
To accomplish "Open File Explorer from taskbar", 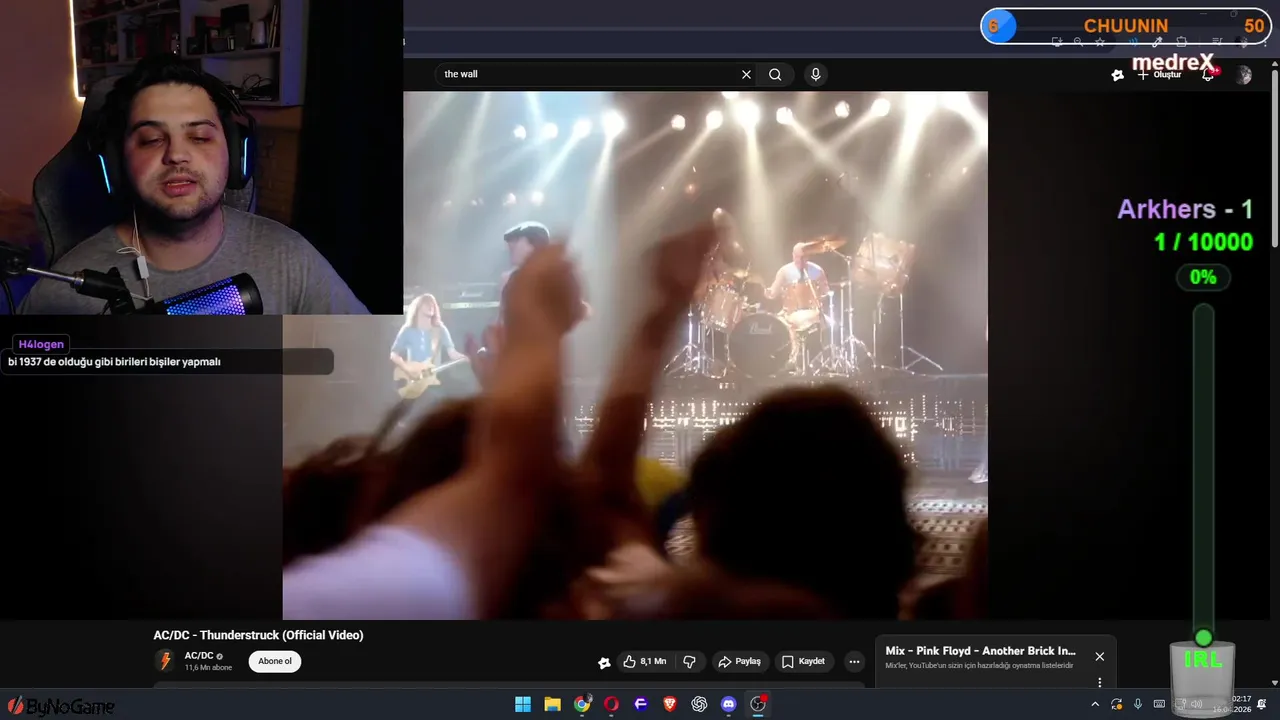I will point(552,704).
